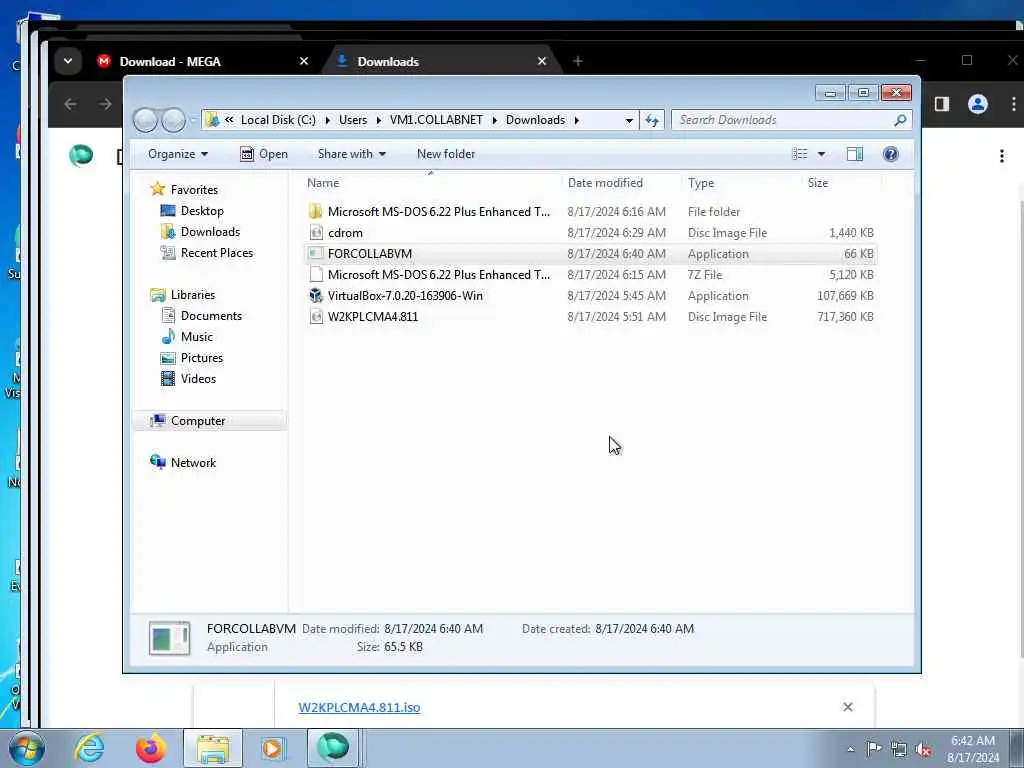
Task: Open the Windows Start button
Action: coord(26,748)
